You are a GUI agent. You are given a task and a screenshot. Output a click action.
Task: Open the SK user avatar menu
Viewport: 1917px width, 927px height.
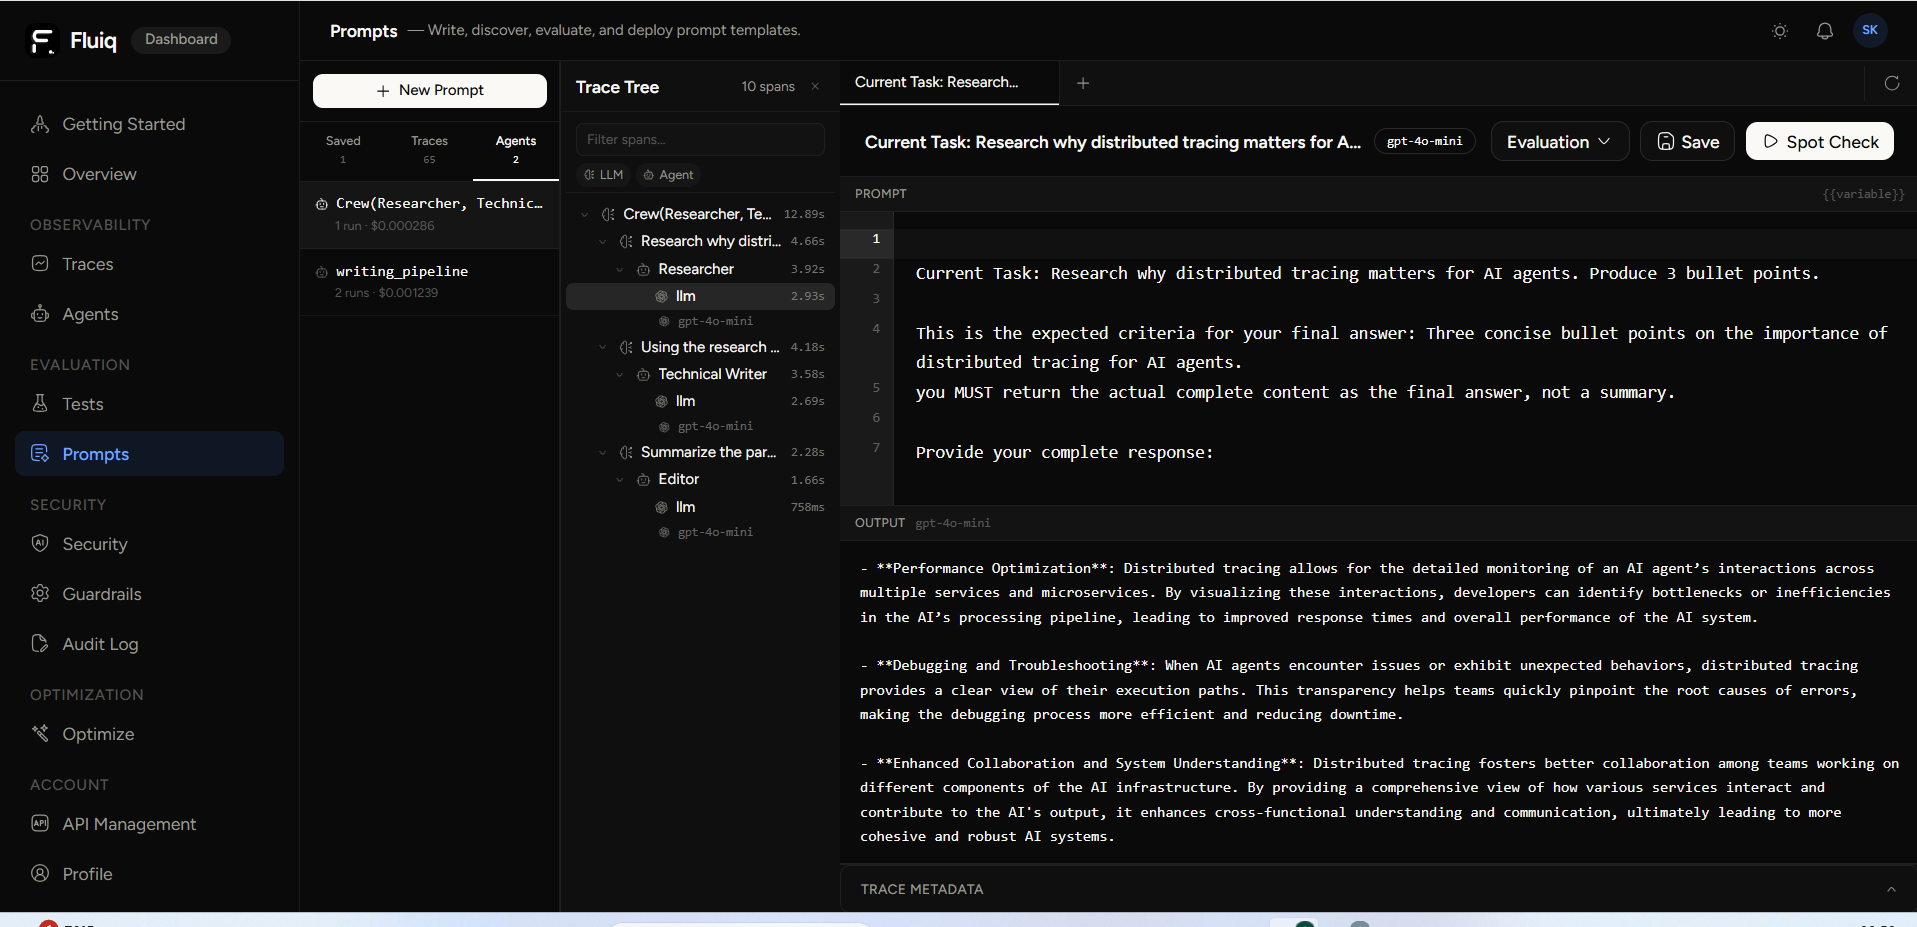(1870, 30)
